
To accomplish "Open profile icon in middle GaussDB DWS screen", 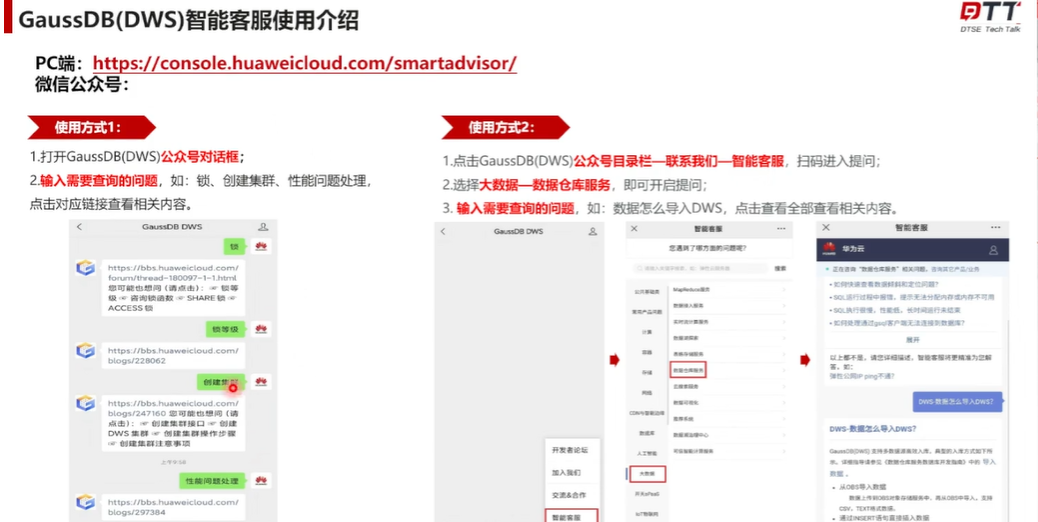I will click(x=592, y=231).
